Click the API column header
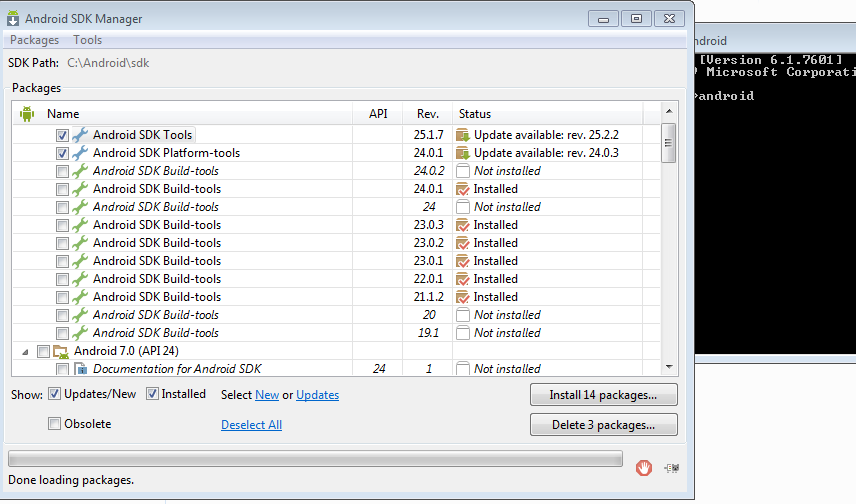Image resolution: width=856 pixels, height=504 pixels. point(378,114)
